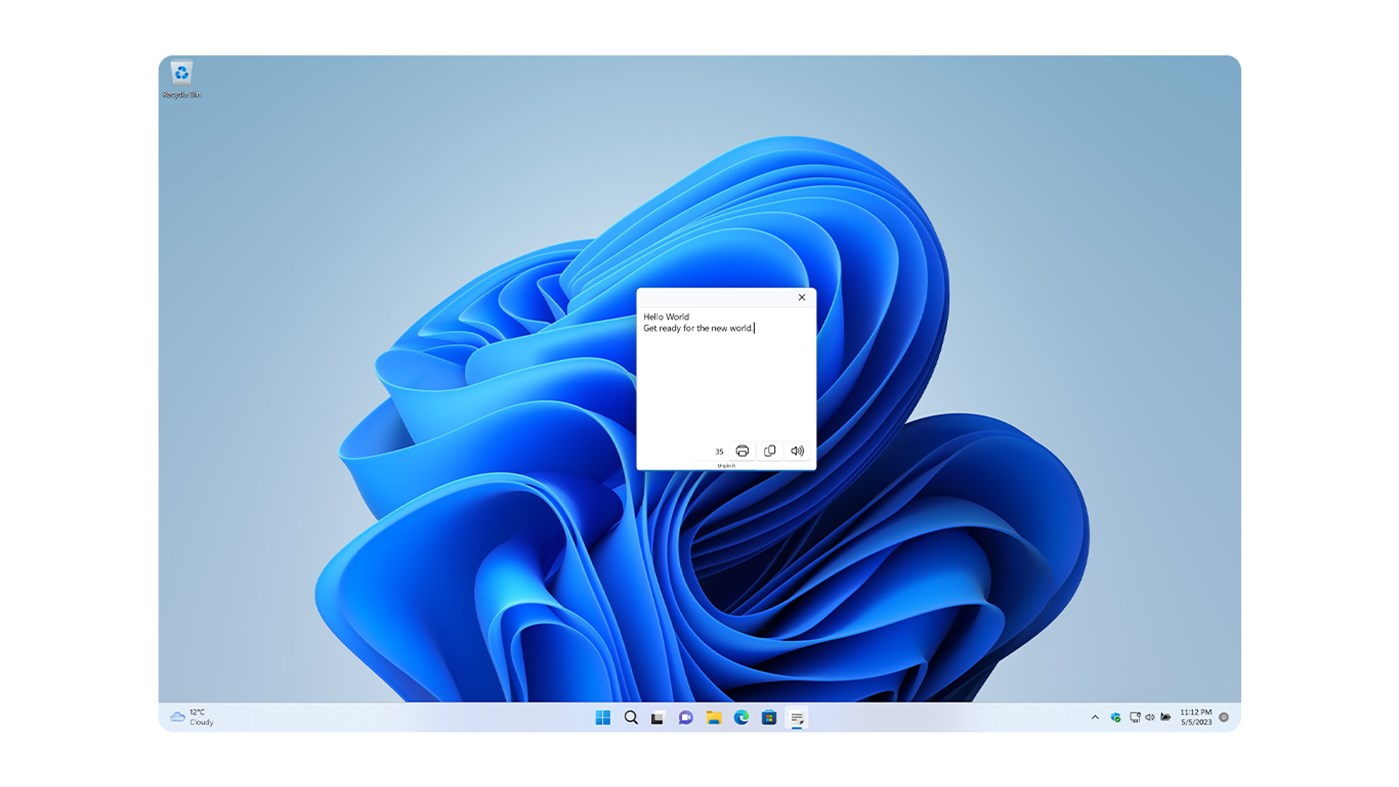This screenshot has height=787, width=1399.
Task: Place the cursor after 'new world.' in the note
Action: point(753,327)
